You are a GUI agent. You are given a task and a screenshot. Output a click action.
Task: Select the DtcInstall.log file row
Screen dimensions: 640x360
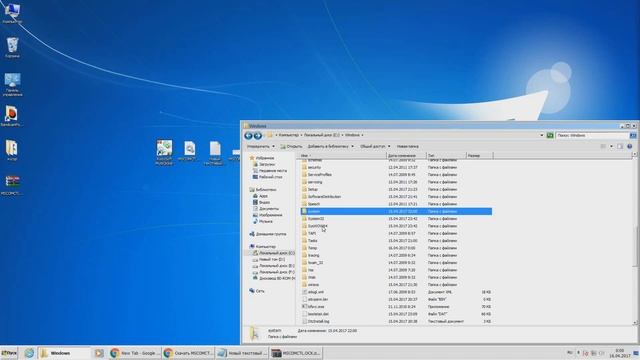pos(396,322)
